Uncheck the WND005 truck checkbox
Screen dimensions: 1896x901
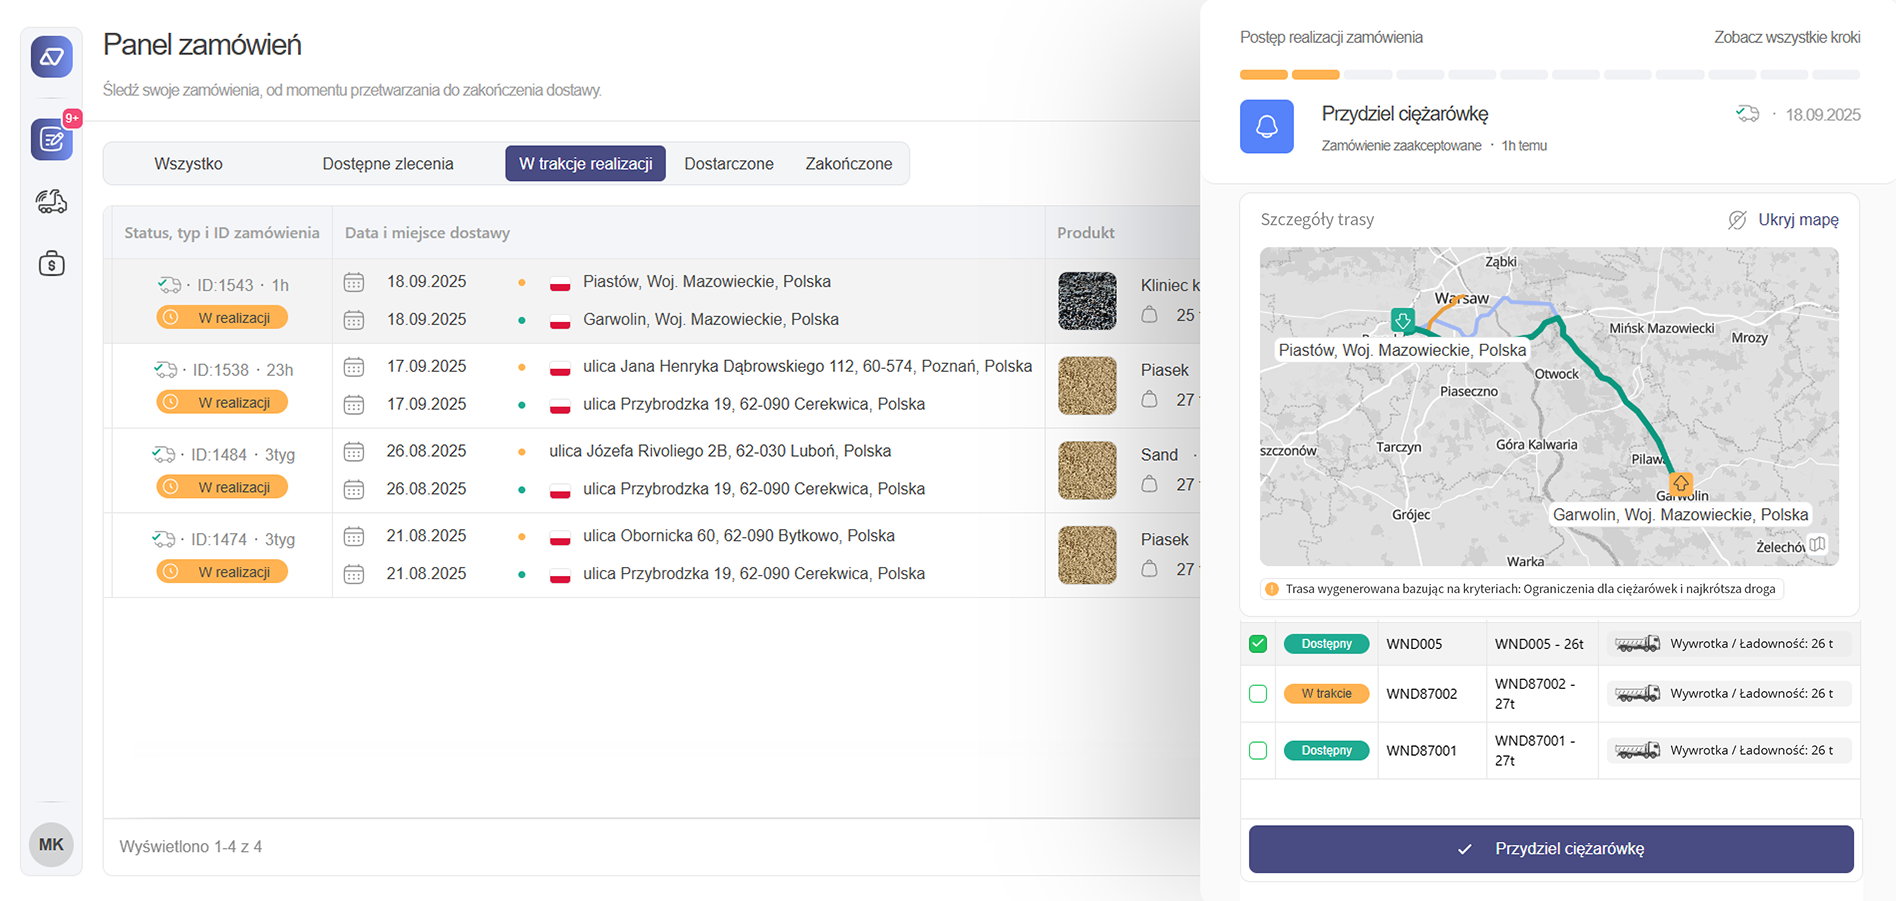1258,644
